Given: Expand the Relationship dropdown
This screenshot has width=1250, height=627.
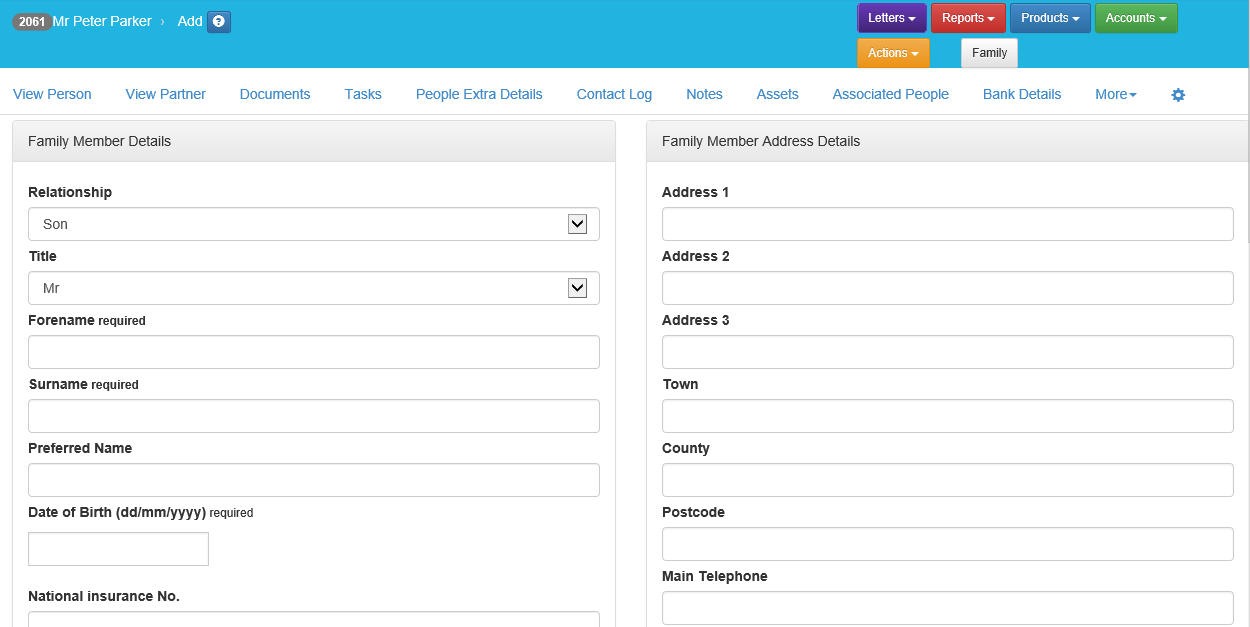Looking at the screenshot, I should click(313, 224).
